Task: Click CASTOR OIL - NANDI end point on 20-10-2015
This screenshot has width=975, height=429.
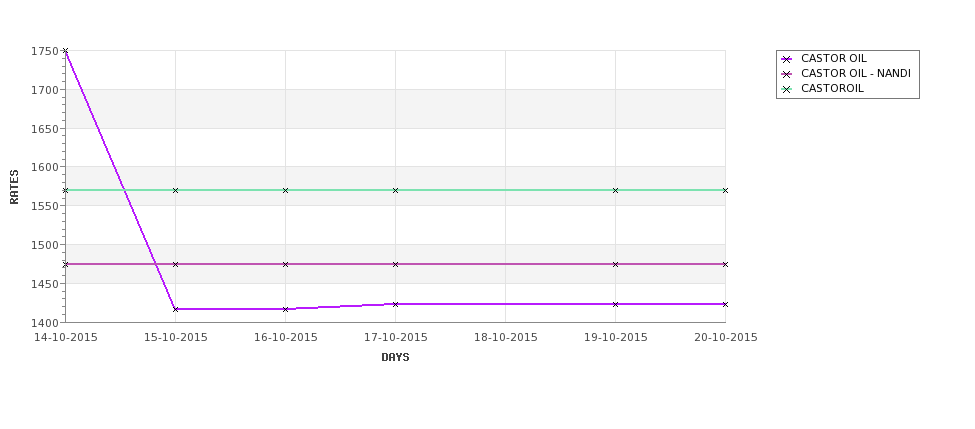Action: [x=725, y=264]
